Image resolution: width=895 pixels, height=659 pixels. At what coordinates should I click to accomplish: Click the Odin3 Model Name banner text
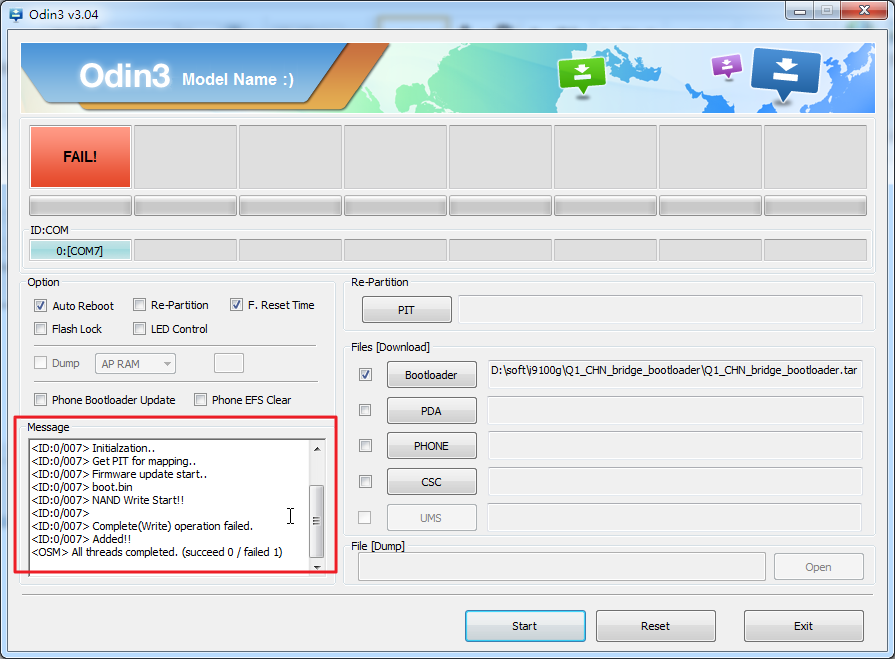tap(186, 76)
